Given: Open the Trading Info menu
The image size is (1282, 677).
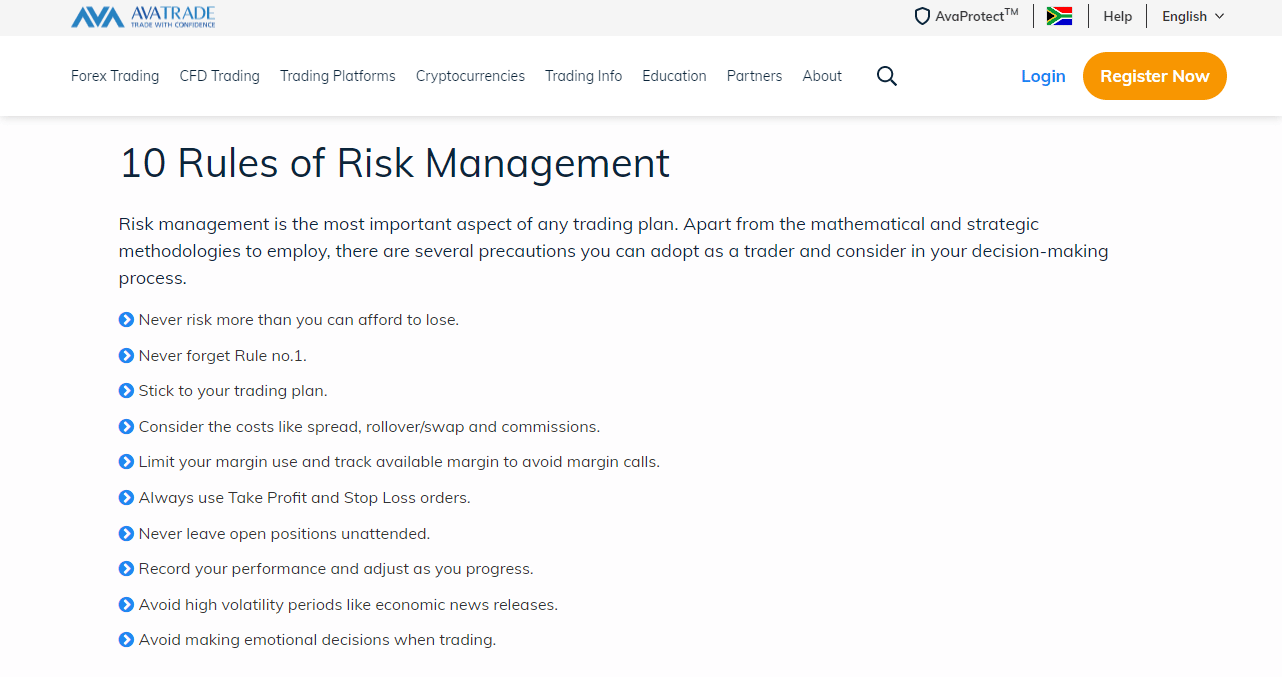Looking at the screenshot, I should (x=583, y=76).
